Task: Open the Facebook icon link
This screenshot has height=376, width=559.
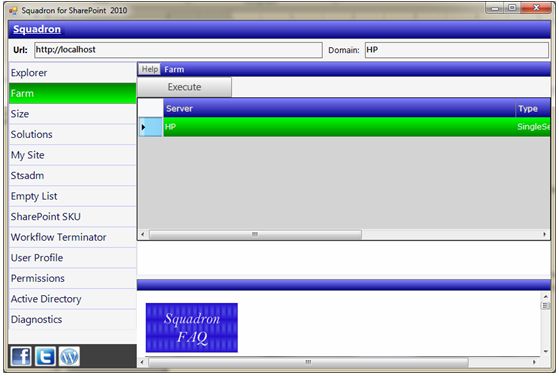Action: [21, 356]
